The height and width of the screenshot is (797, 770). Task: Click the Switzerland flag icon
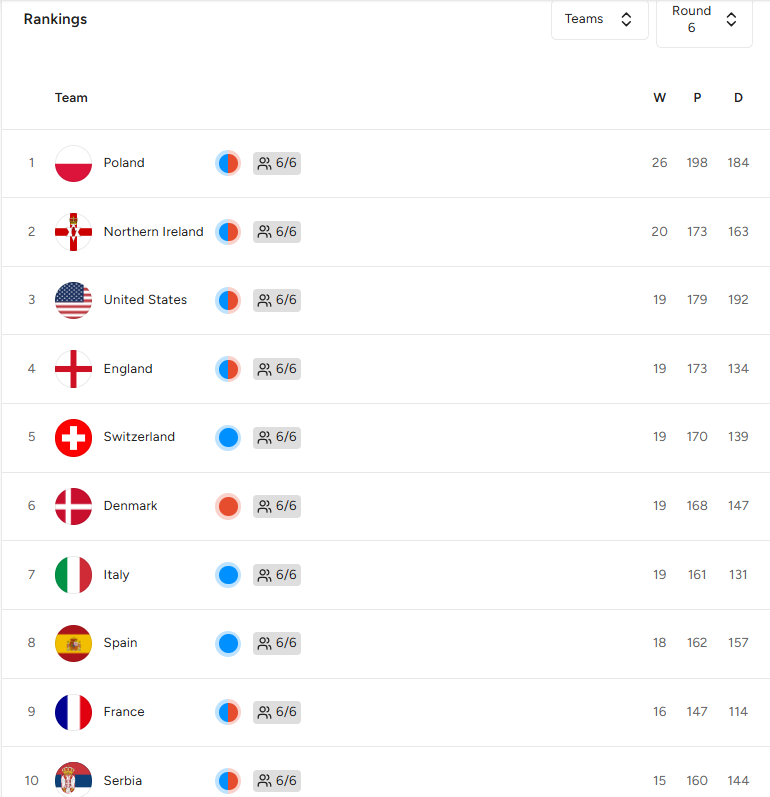pos(73,438)
